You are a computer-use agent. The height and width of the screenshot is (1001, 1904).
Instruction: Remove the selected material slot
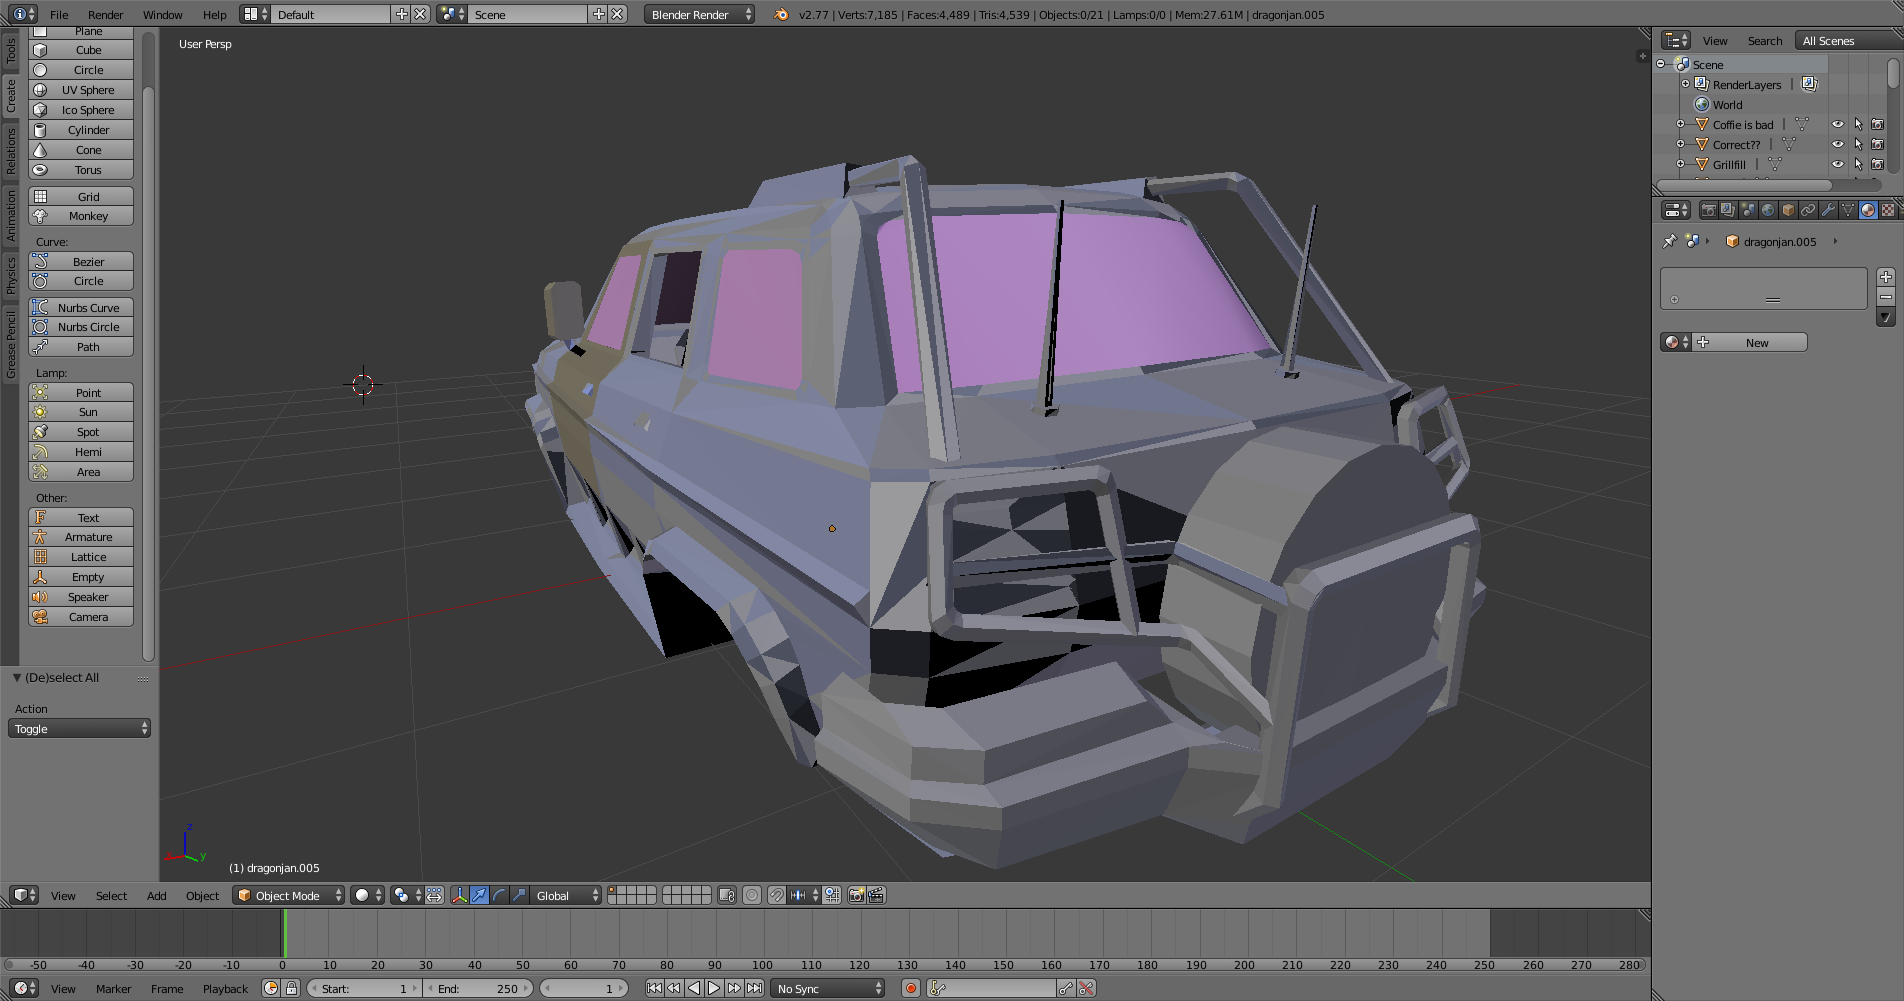click(x=1886, y=297)
